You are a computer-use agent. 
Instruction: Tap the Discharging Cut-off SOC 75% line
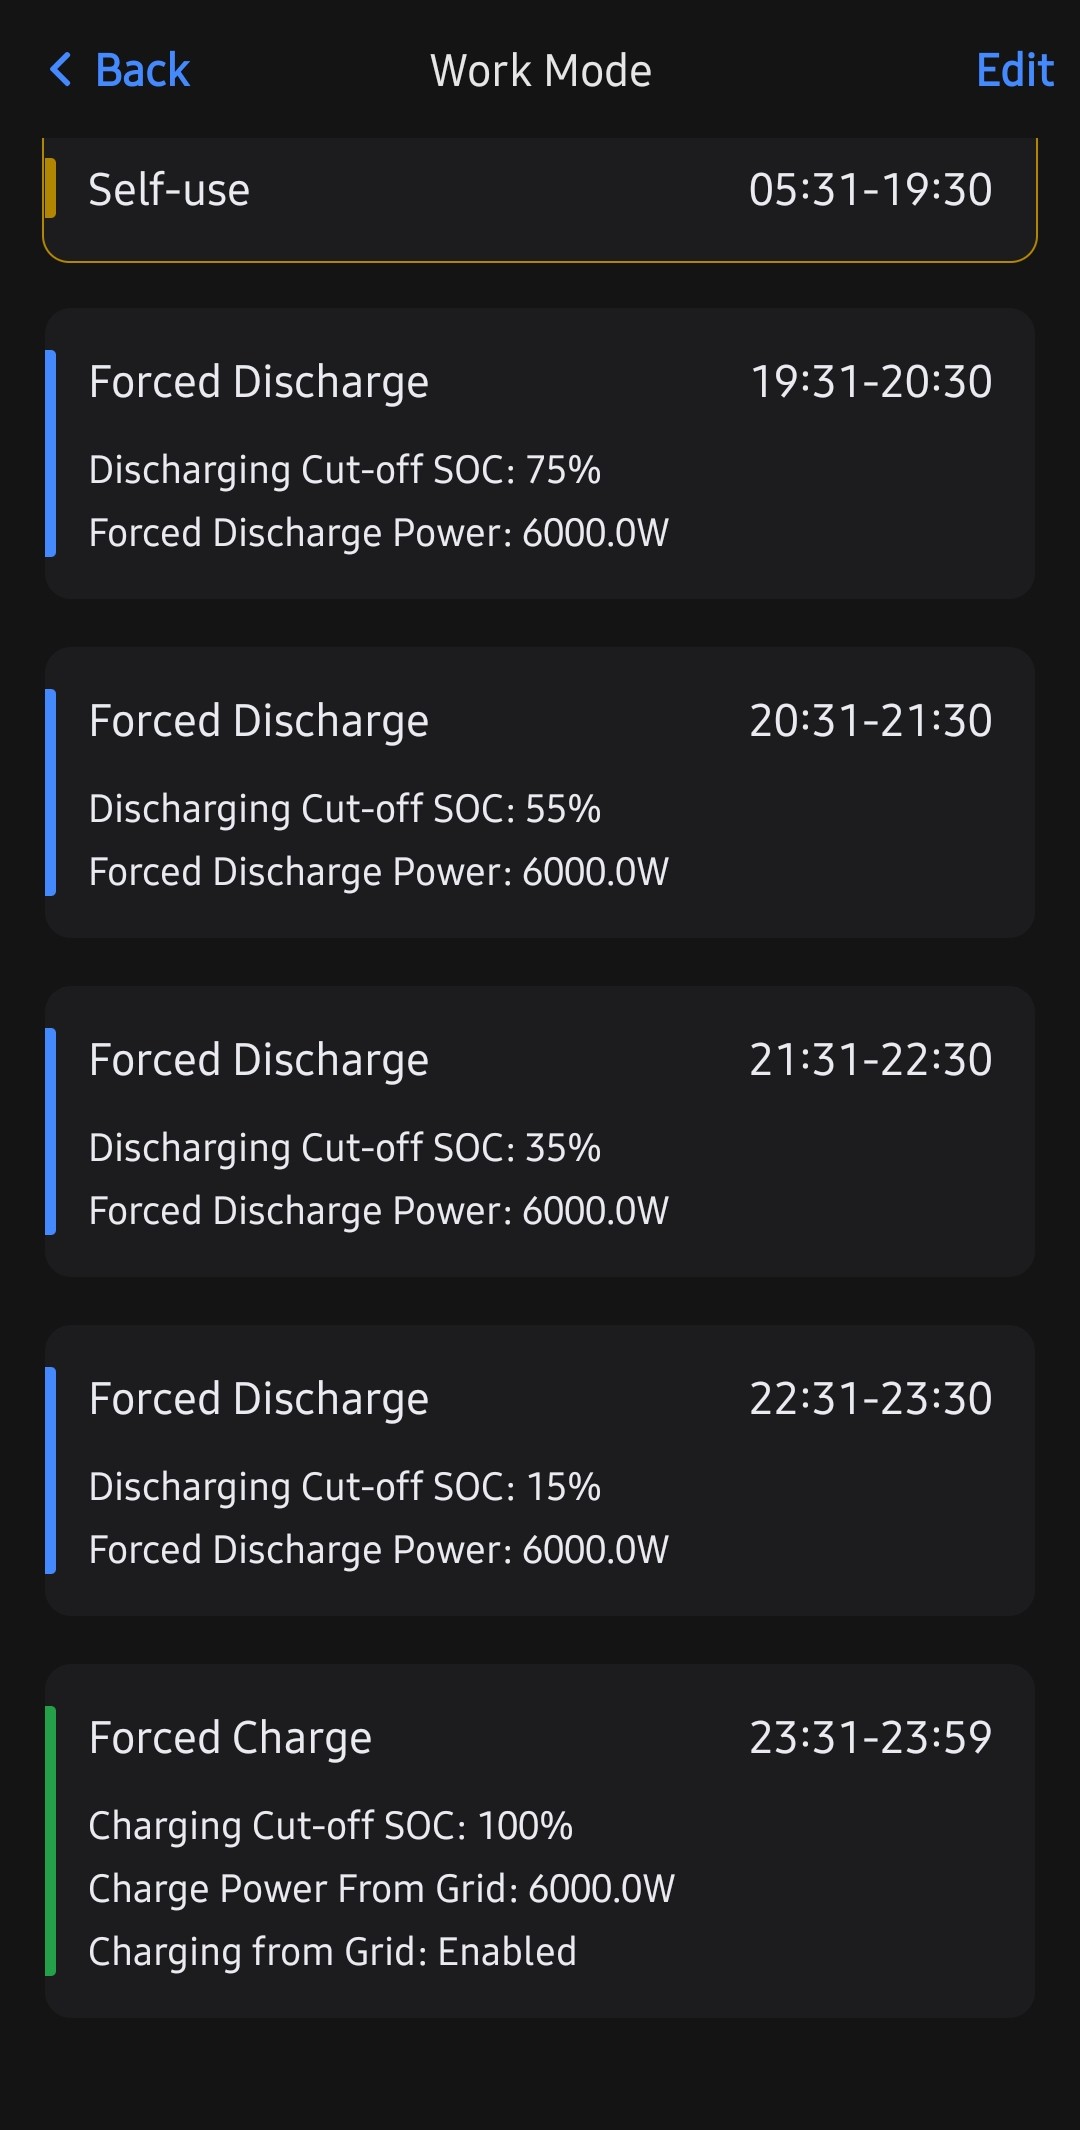click(x=345, y=470)
